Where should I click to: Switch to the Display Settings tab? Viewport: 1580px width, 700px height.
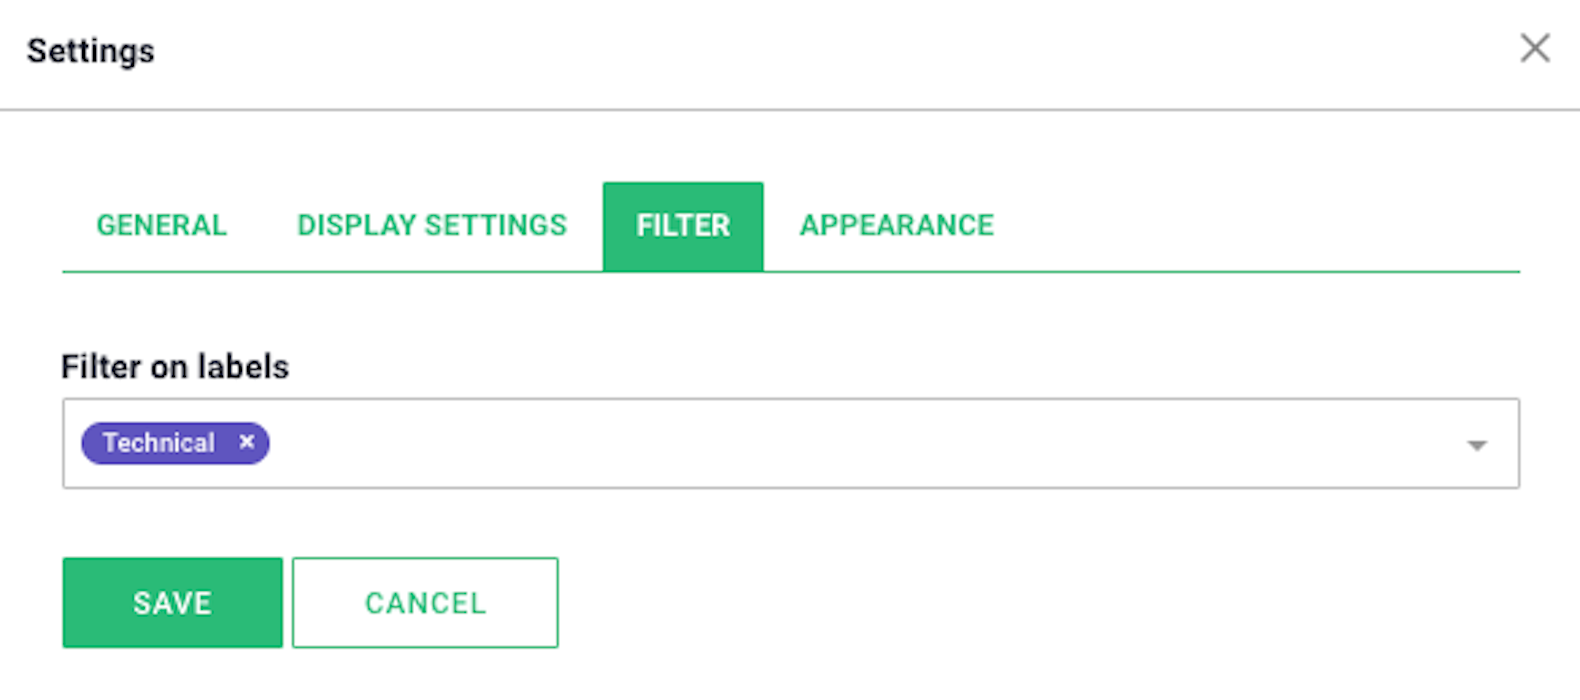(432, 225)
